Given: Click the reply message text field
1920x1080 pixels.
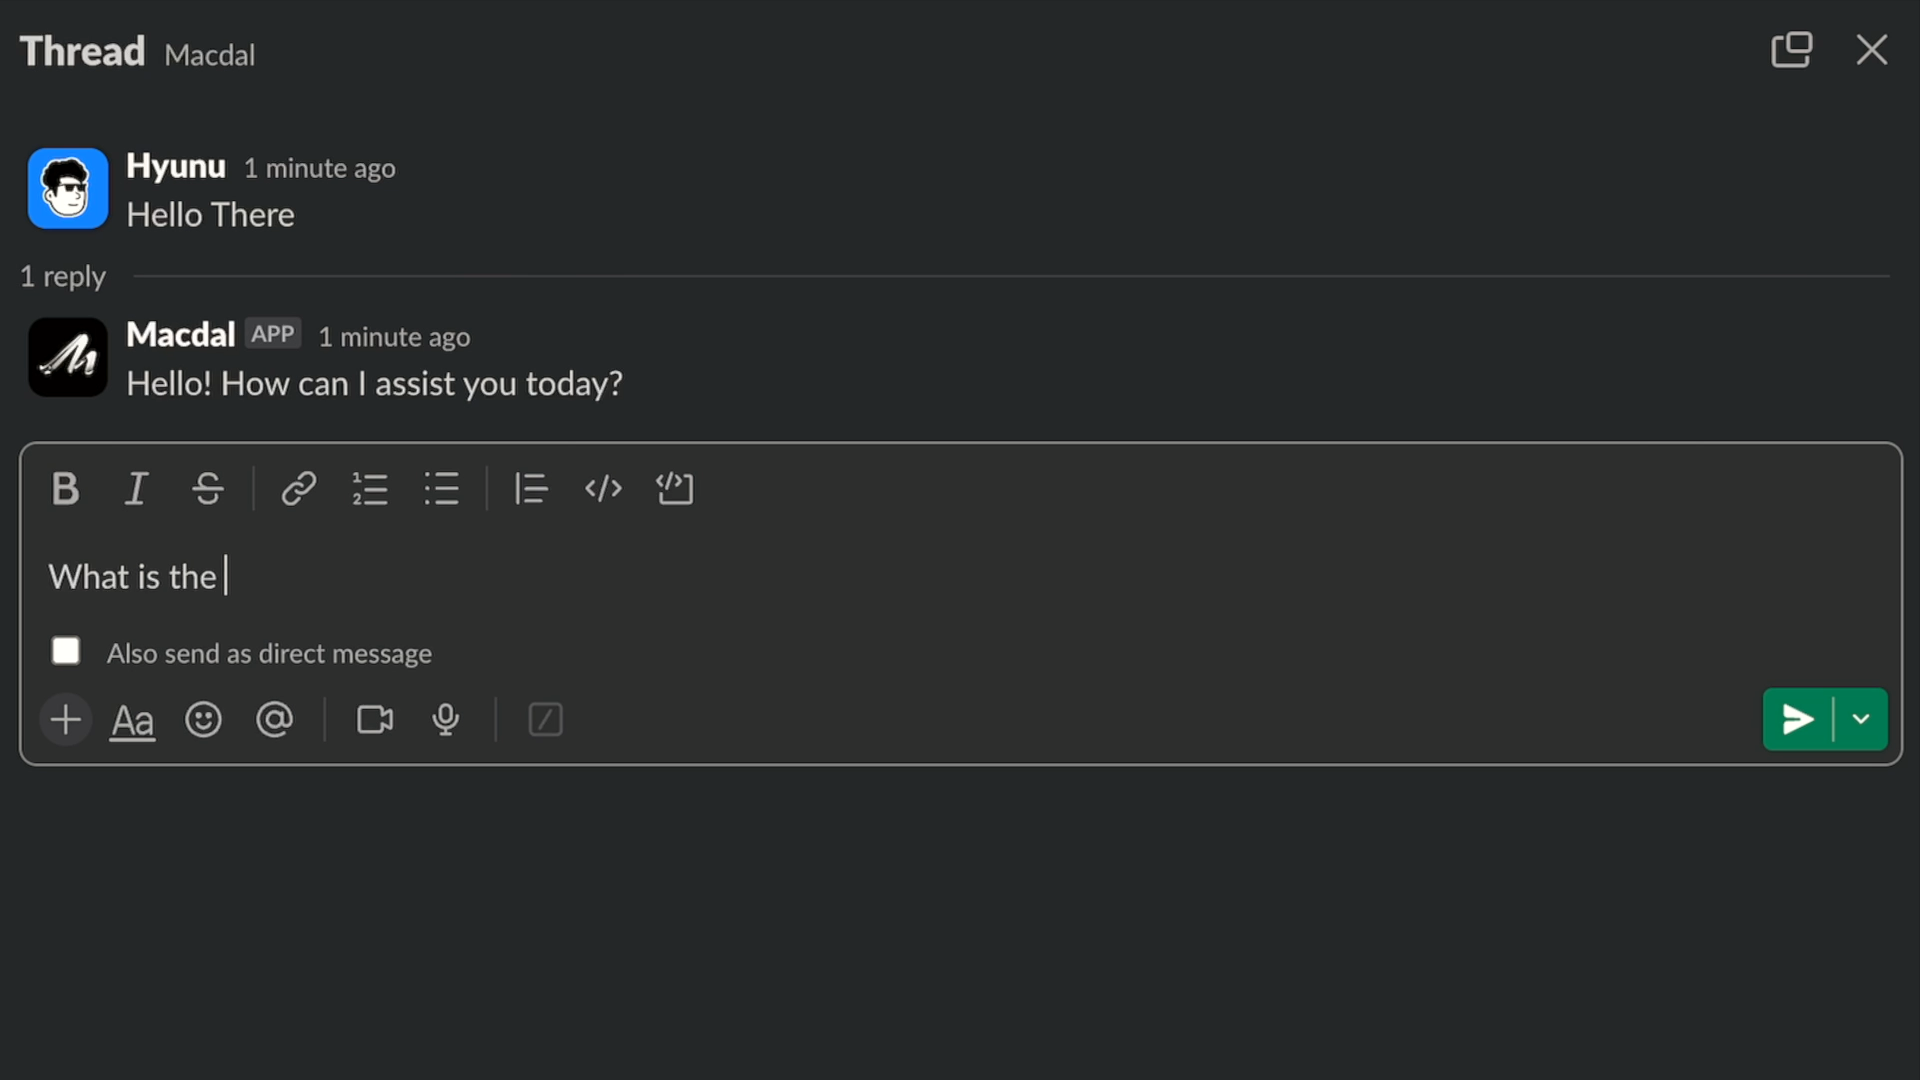Looking at the screenshot, I should point(900,577).
